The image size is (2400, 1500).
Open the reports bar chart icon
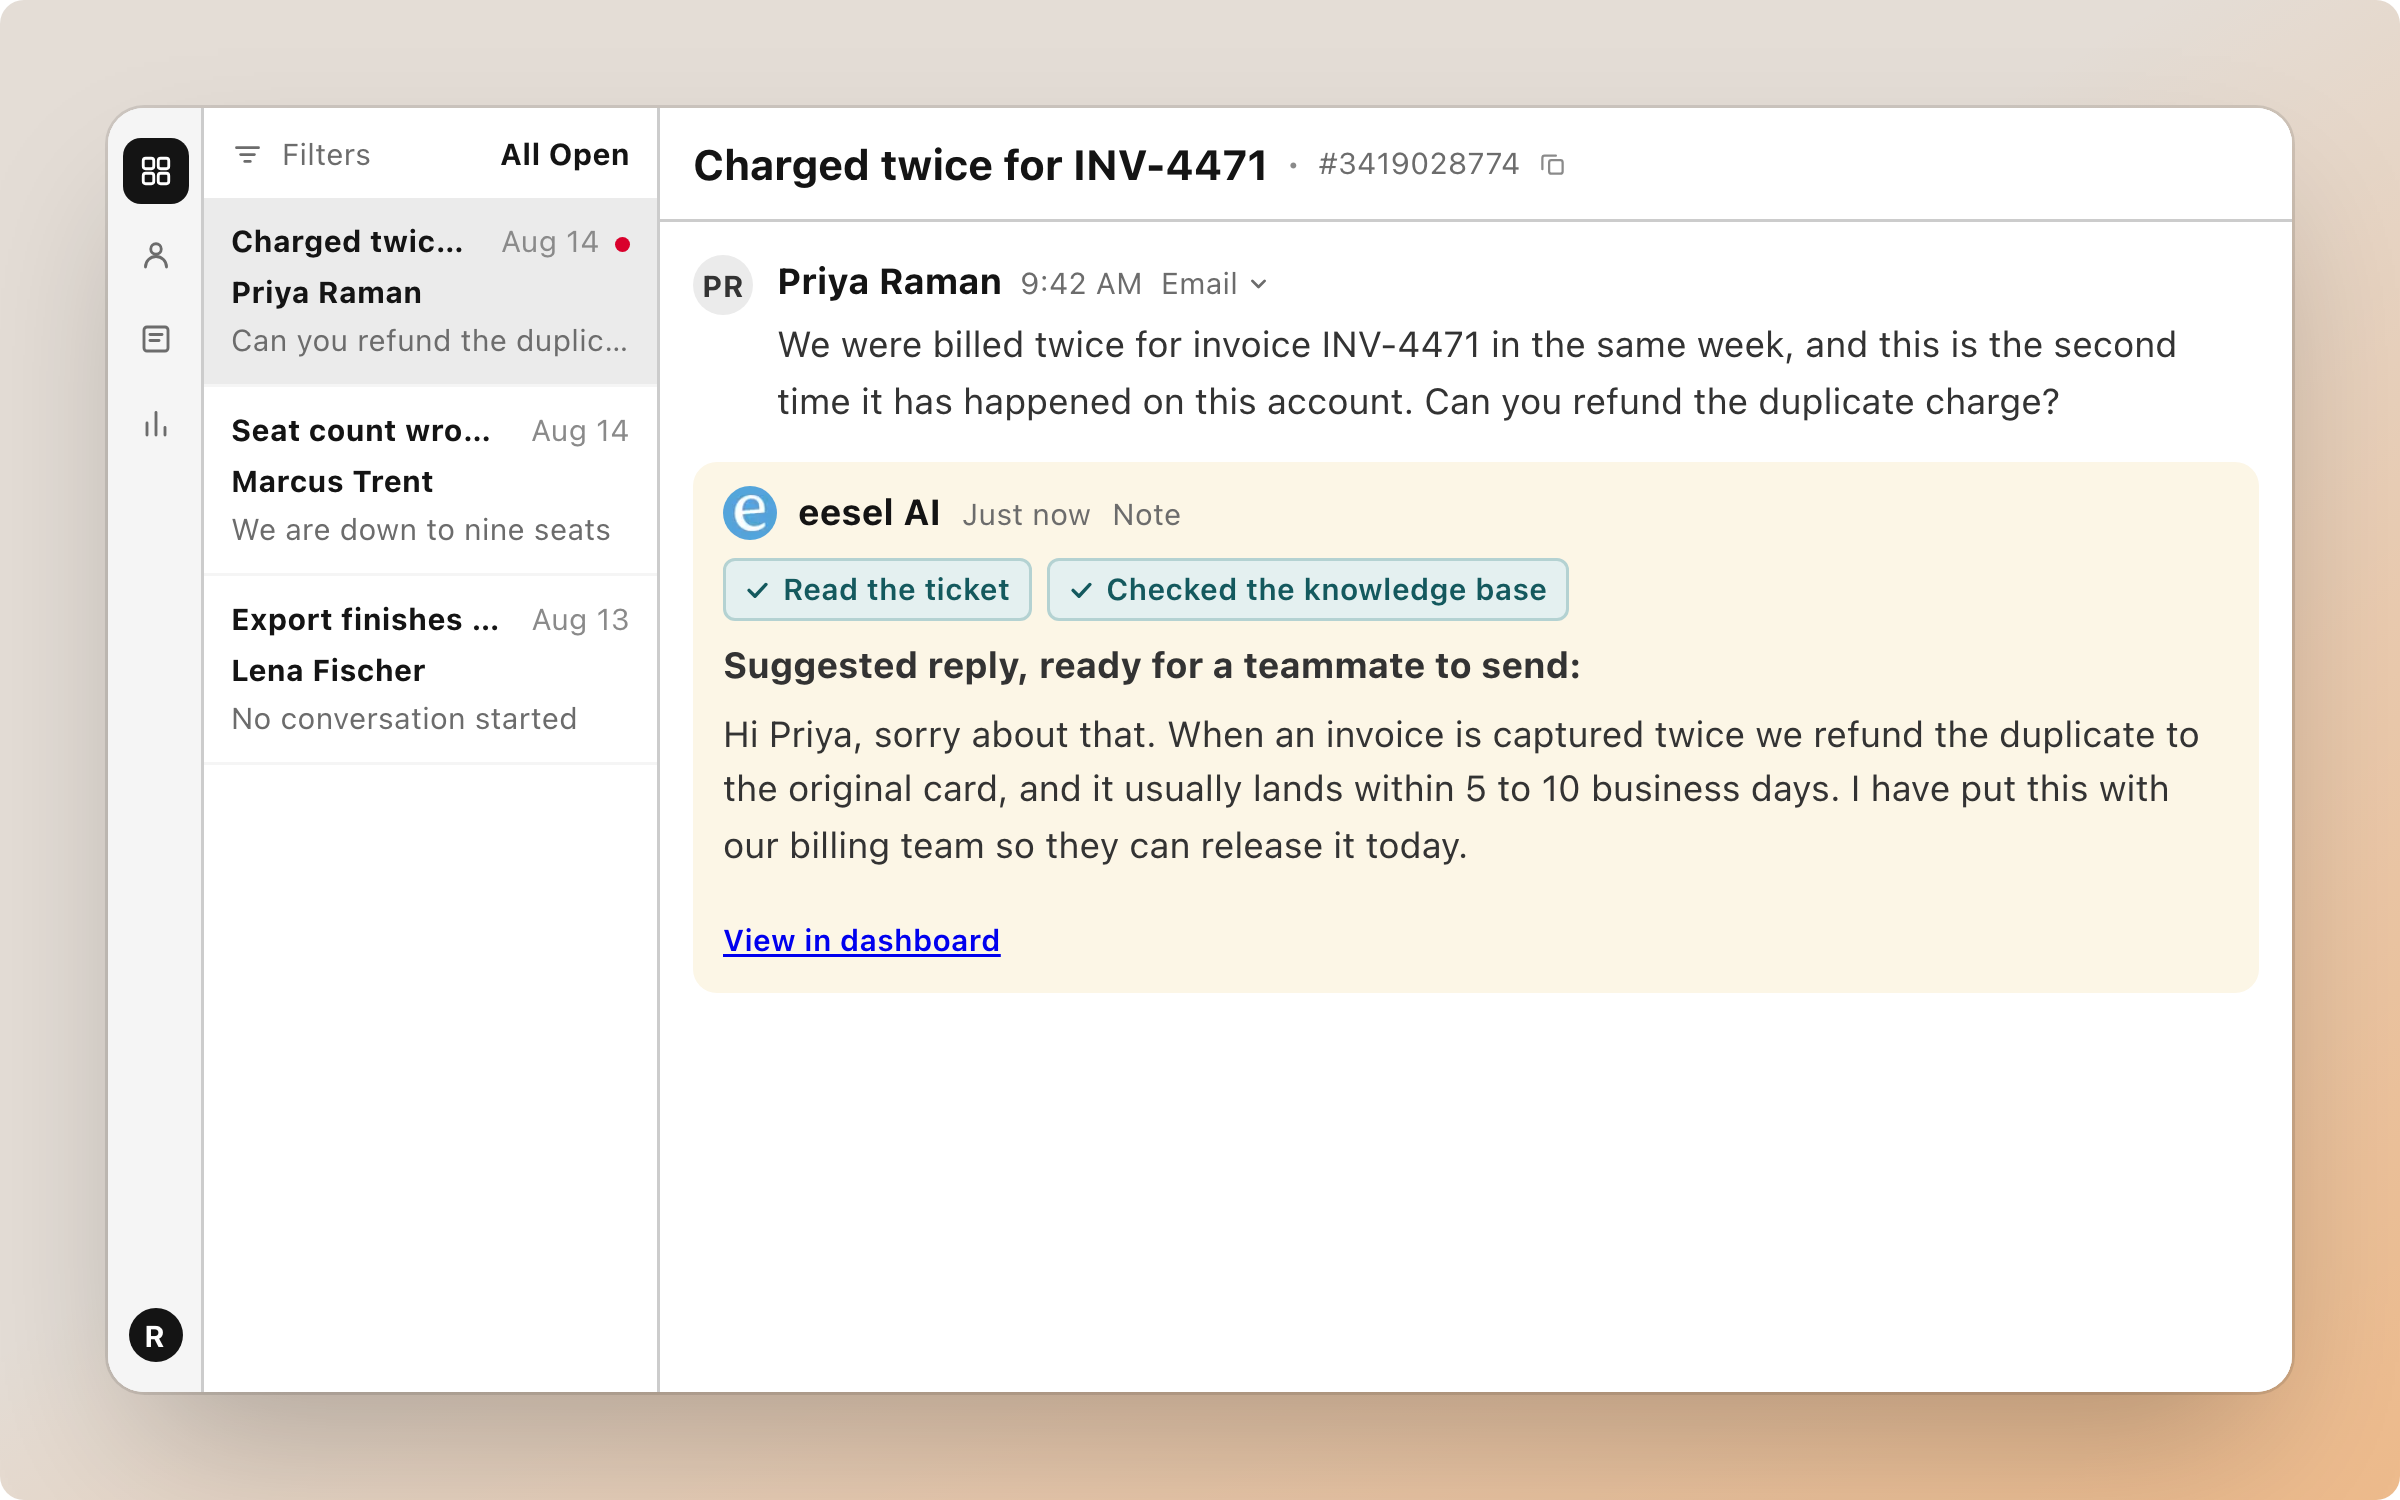tap(156, 423)
